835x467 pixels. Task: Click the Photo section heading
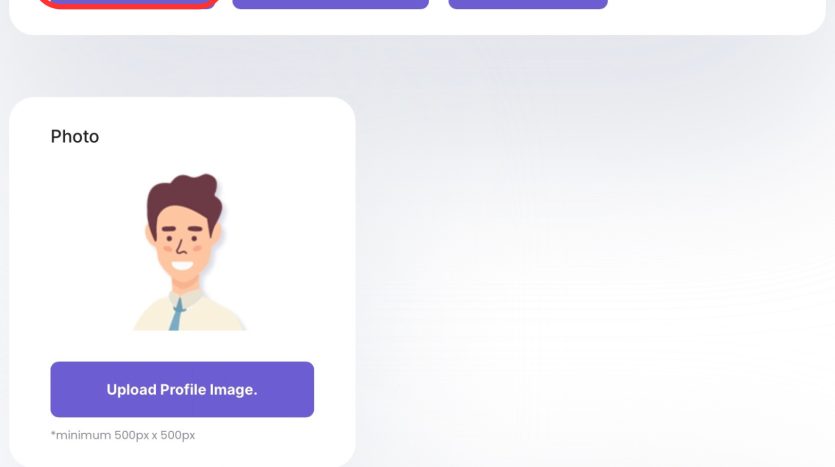point(75,137)
